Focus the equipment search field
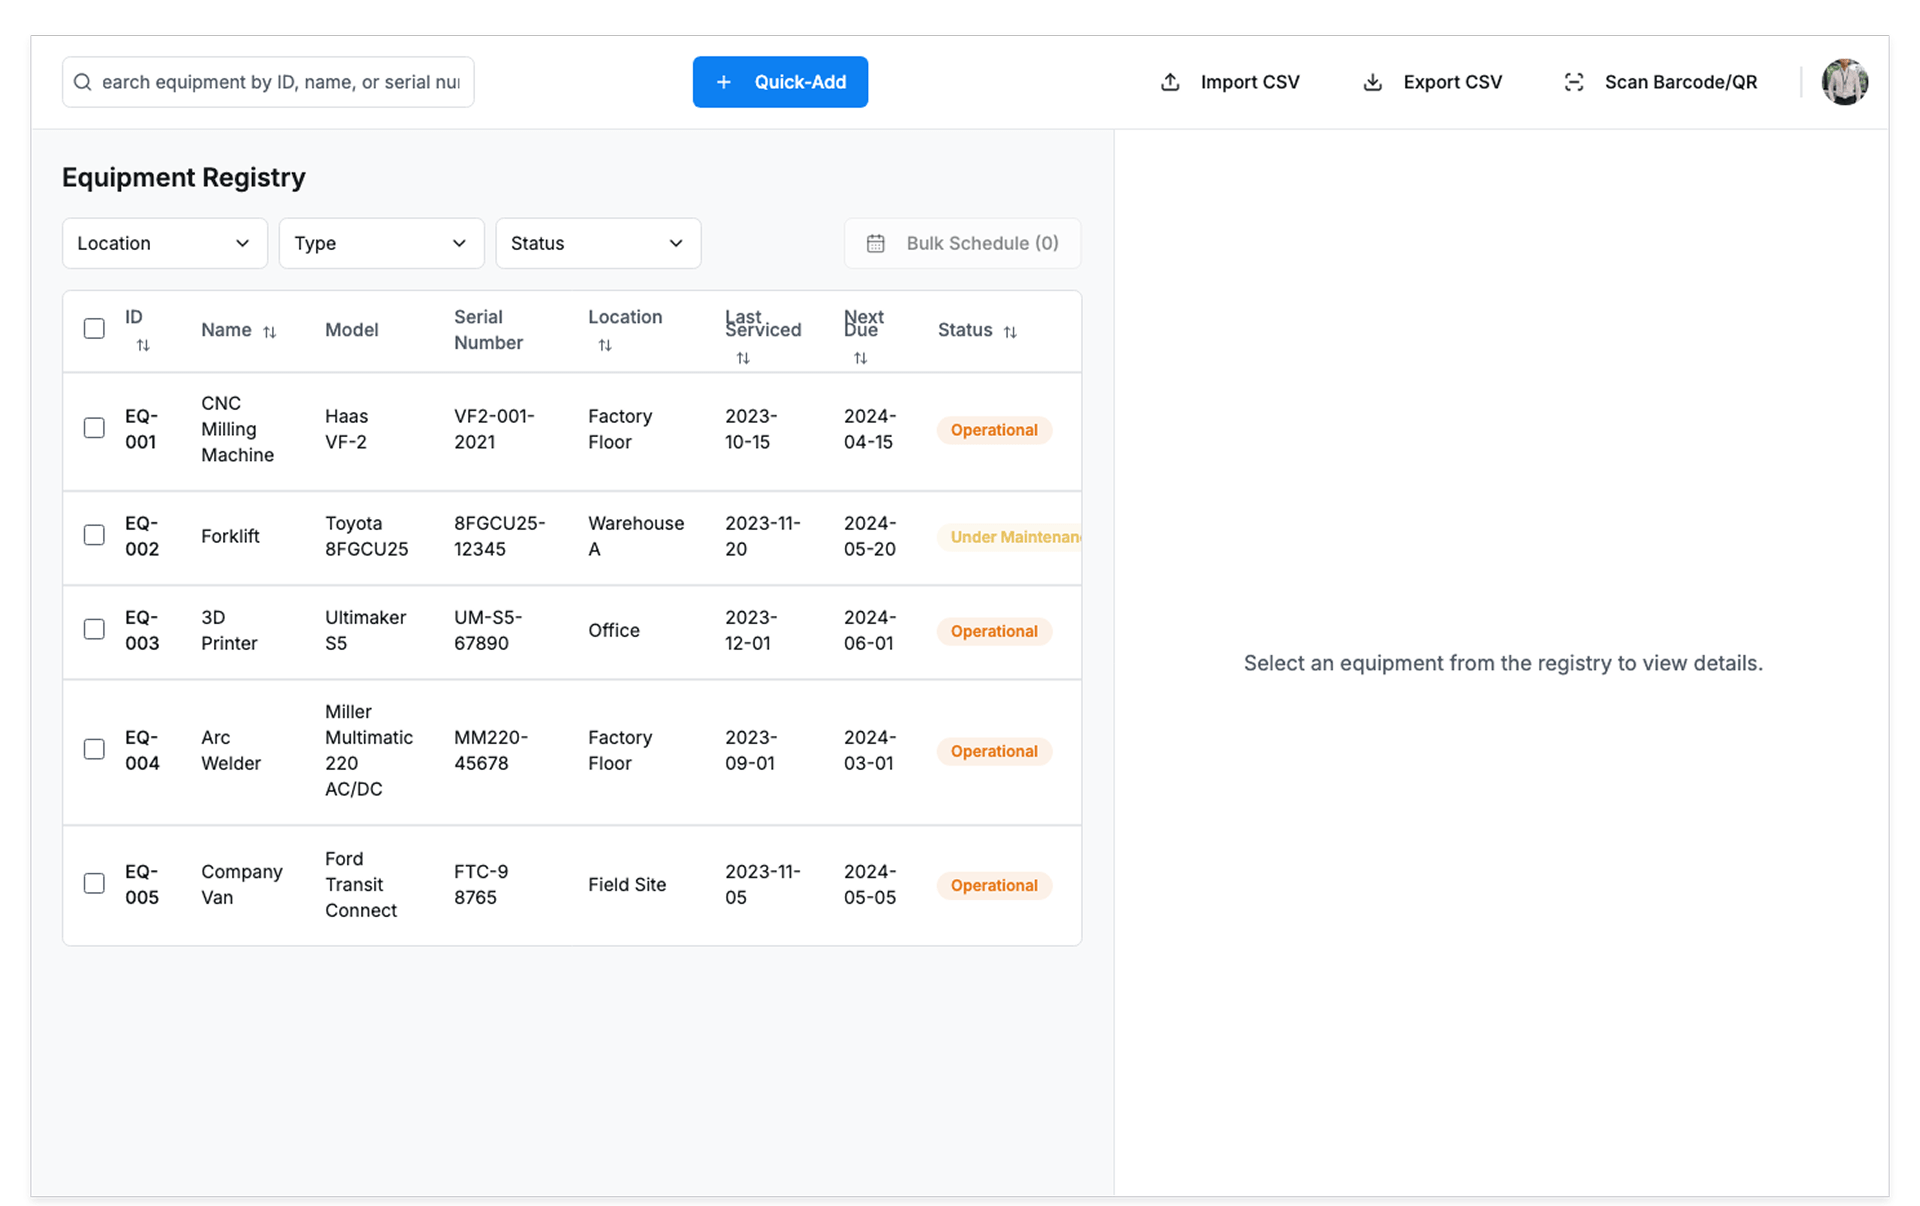This screenshot has height=1206, width=1920. tap(280, 82)
